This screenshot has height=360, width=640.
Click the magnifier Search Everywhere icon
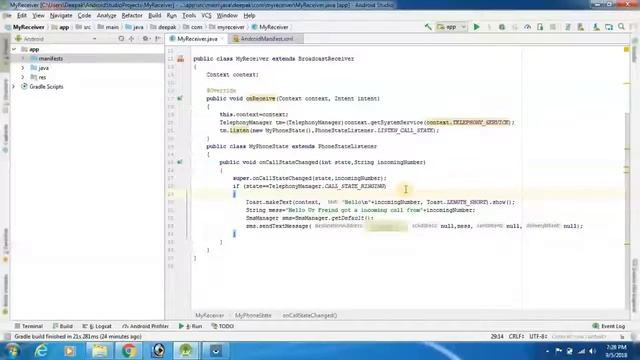(x=621, y=27)
